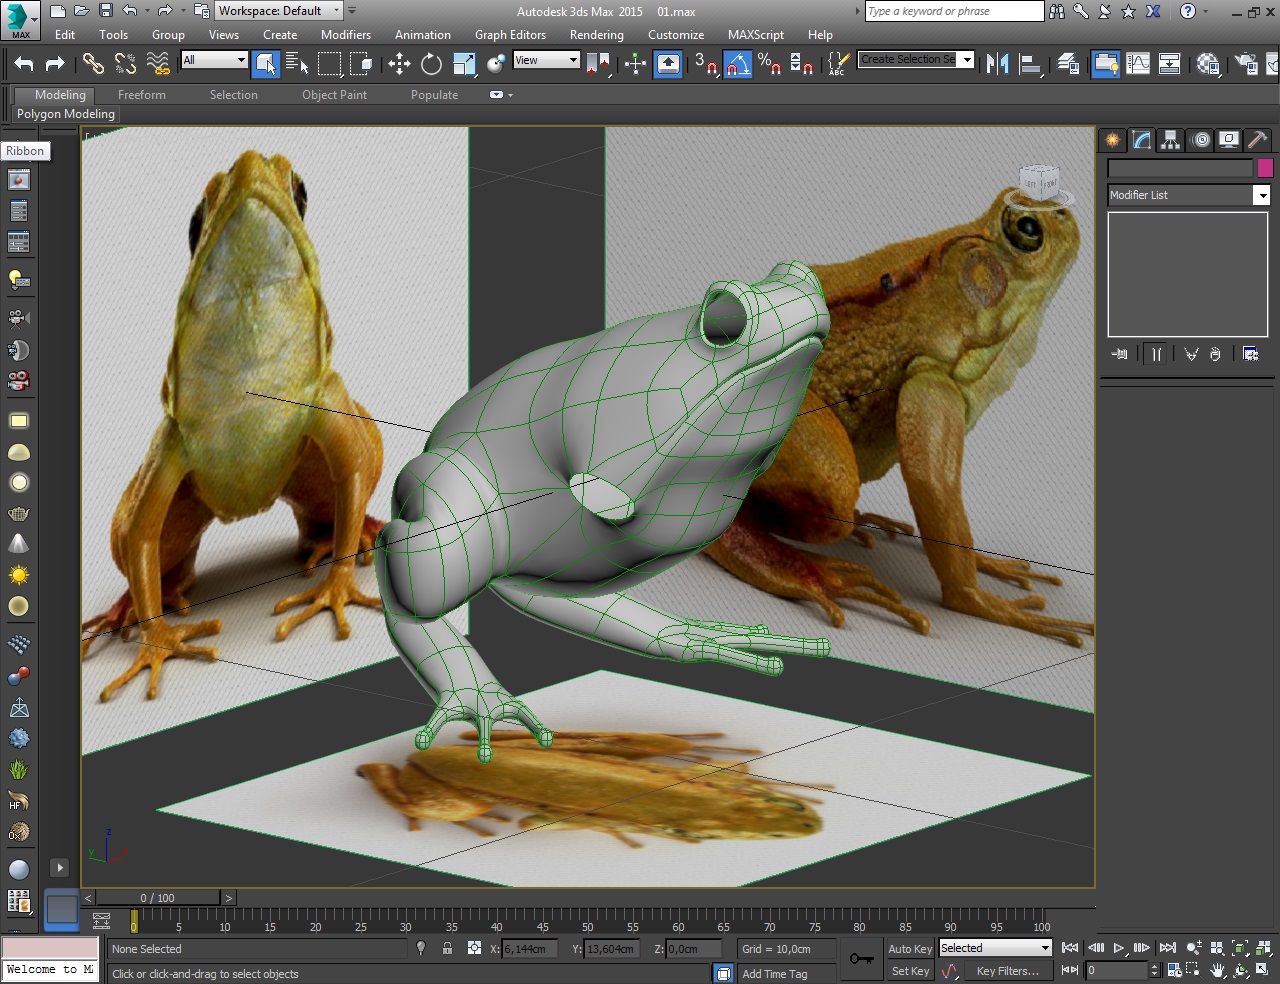Activate the Select and Rotate tool

pyautogui.click(x=431, y=64)
